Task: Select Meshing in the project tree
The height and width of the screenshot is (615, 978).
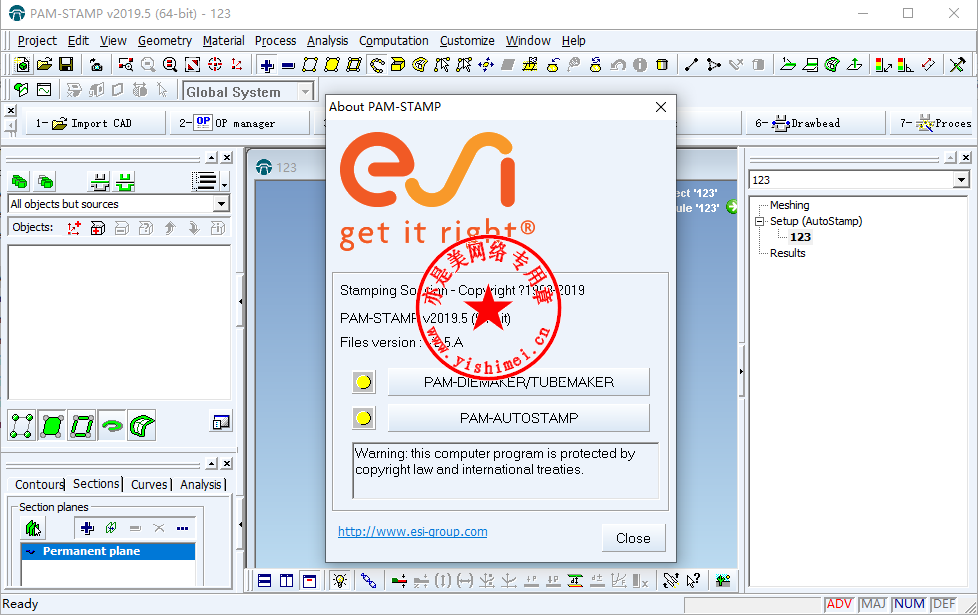Action: point(789,205)
